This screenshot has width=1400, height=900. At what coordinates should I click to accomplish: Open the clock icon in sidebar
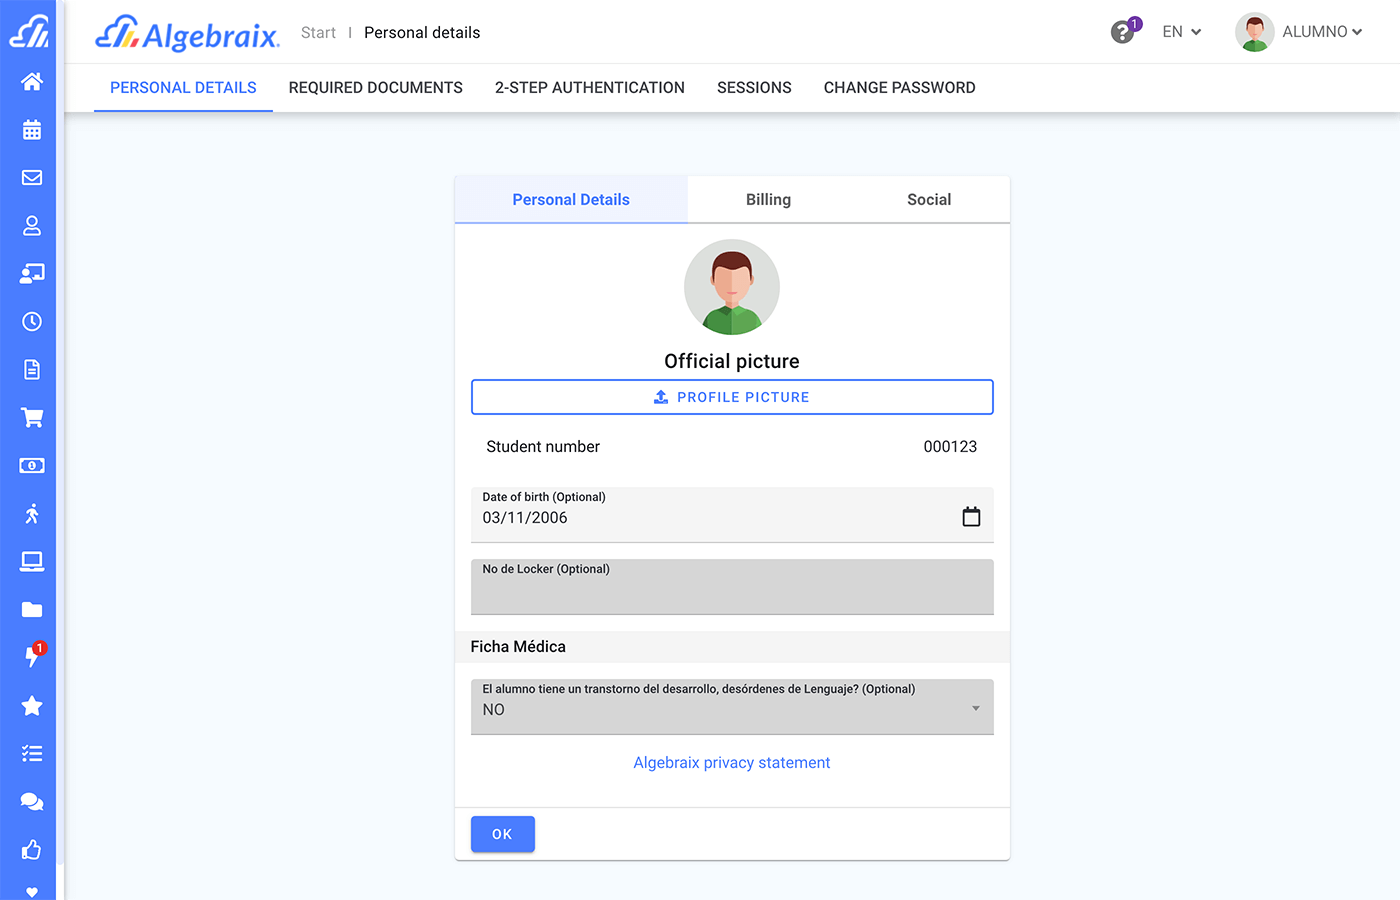[x=32, y=322]
